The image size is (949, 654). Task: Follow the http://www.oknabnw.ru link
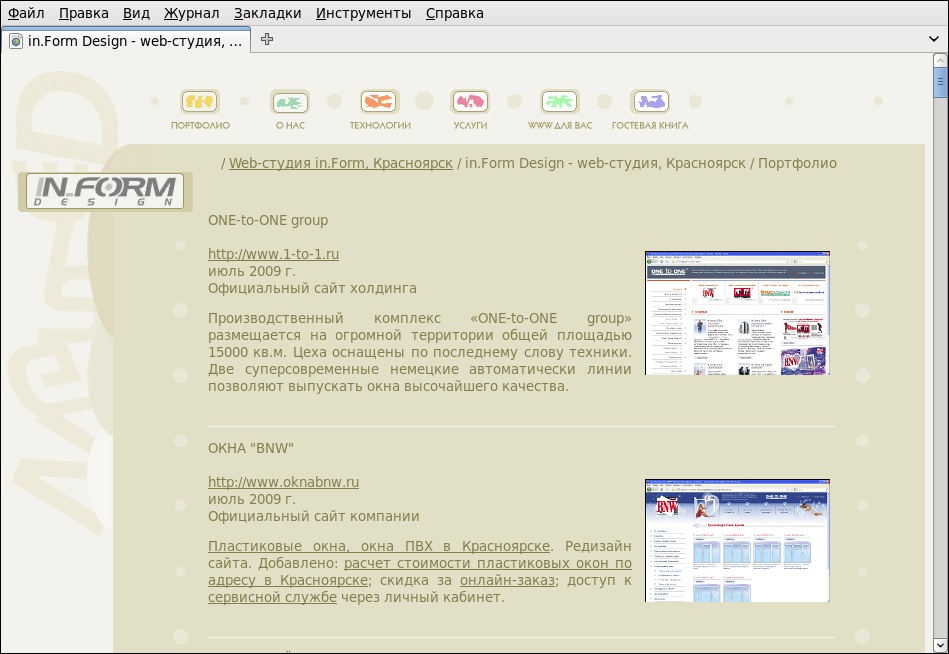click(x=283, y=482)
